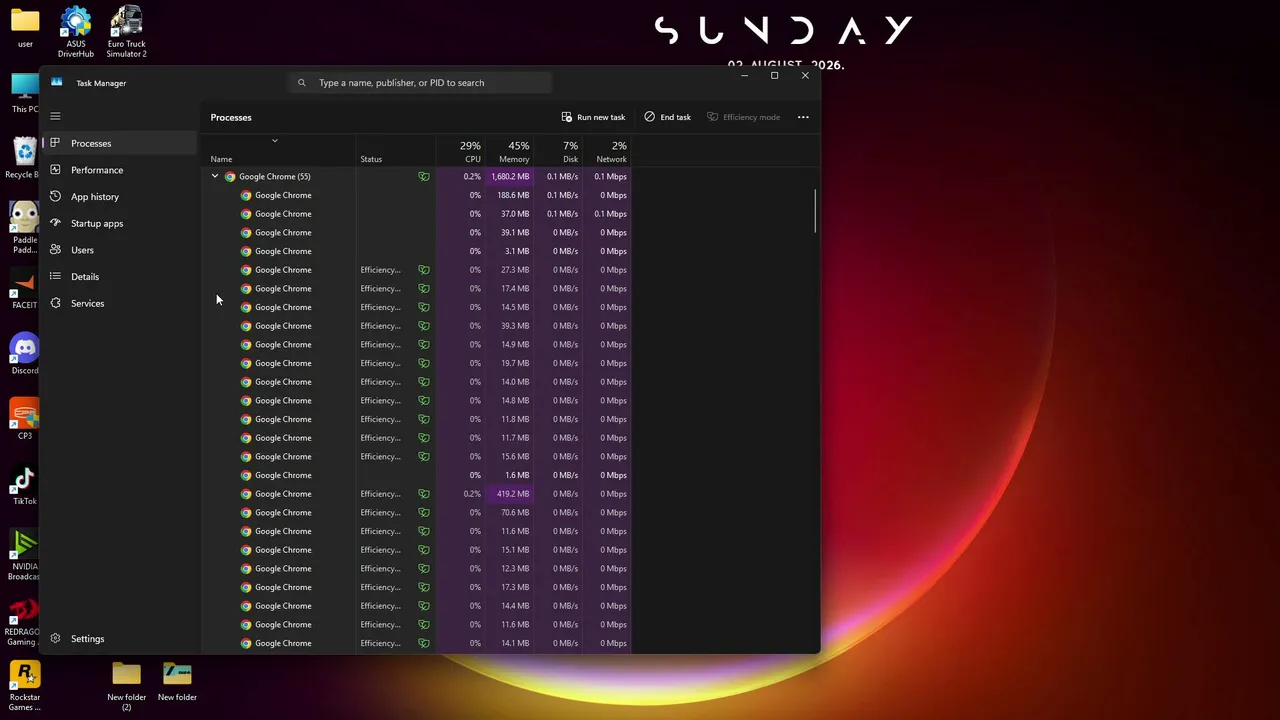Image resolution: width=1280 pixels, height=720 pixels.
Task: Click the Chrome icon on the 188.6 MB row
Action: (246, 195)
